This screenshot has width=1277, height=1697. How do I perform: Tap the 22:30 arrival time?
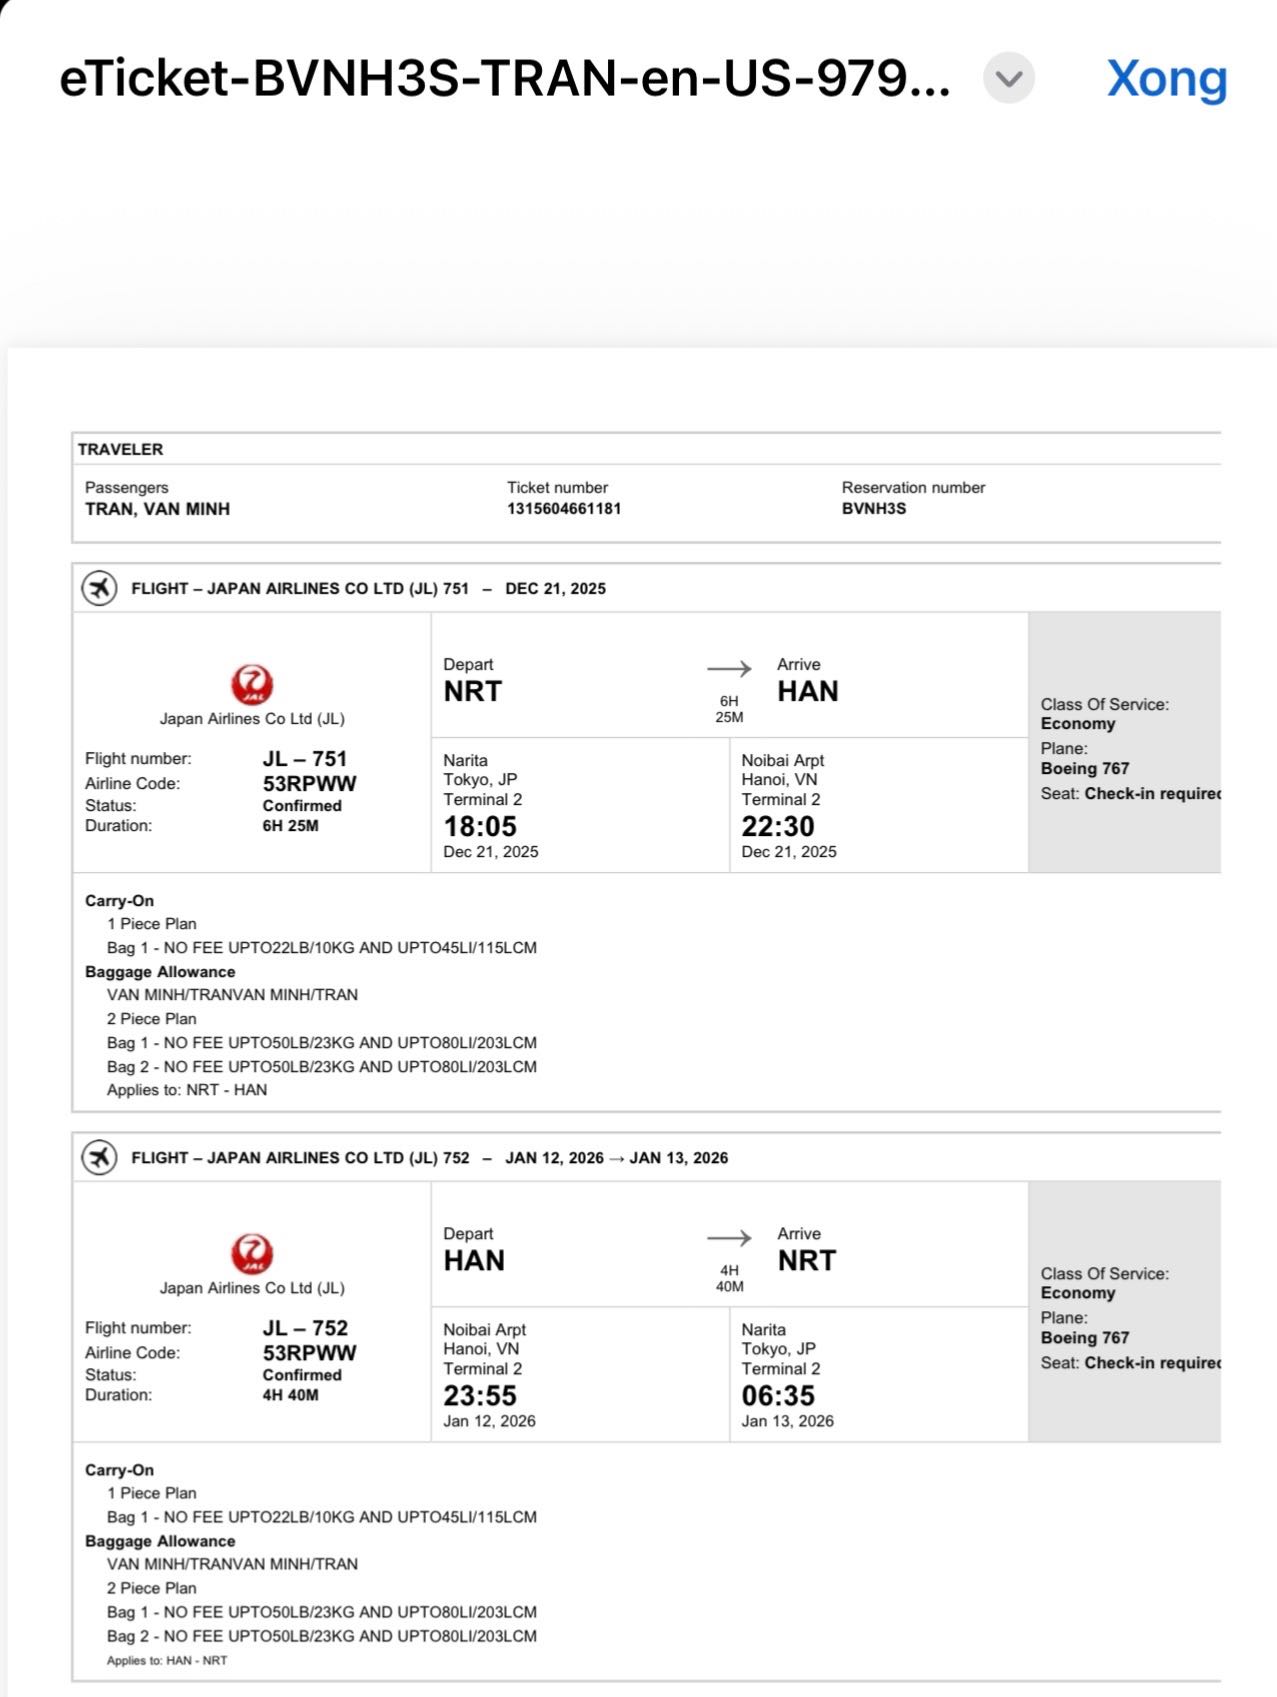(778, 826)
